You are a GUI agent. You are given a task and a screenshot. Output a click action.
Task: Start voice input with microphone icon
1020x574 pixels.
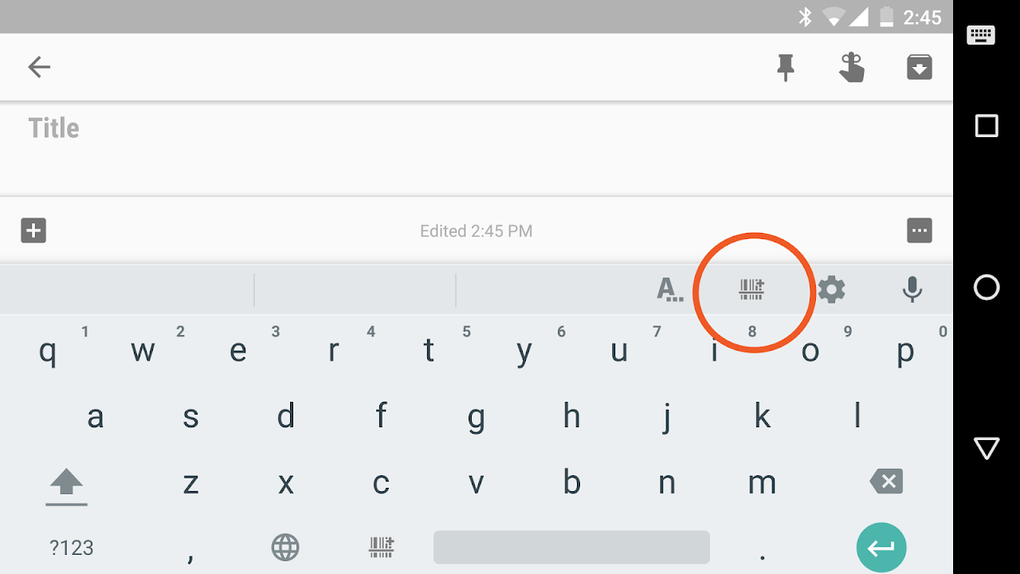[x=913, y=290]
